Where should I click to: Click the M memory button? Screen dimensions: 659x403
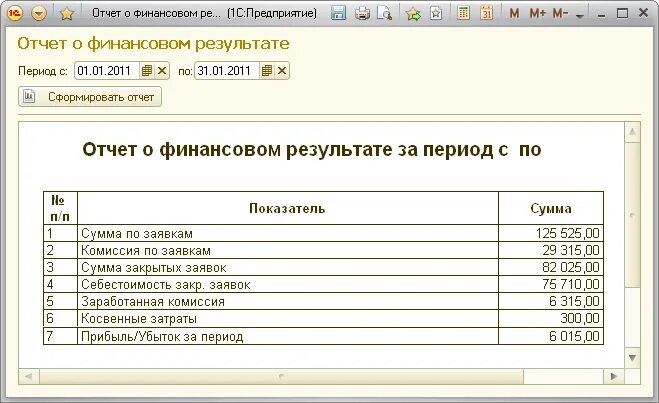coord(514,13)
